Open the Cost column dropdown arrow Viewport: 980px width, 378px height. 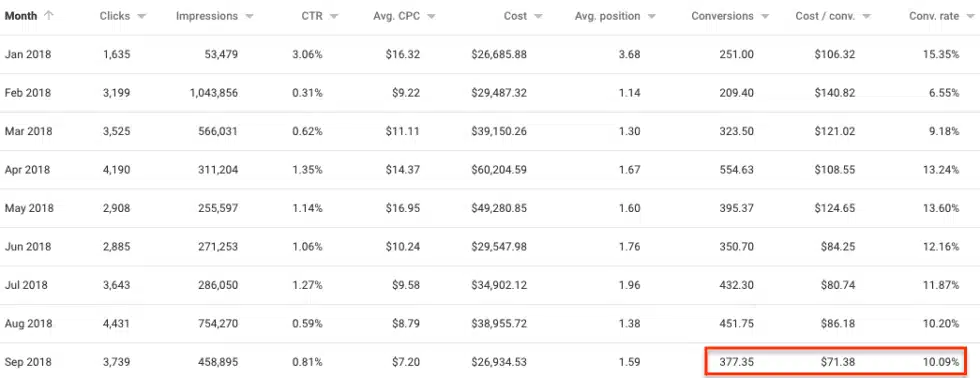click(538, 17)
